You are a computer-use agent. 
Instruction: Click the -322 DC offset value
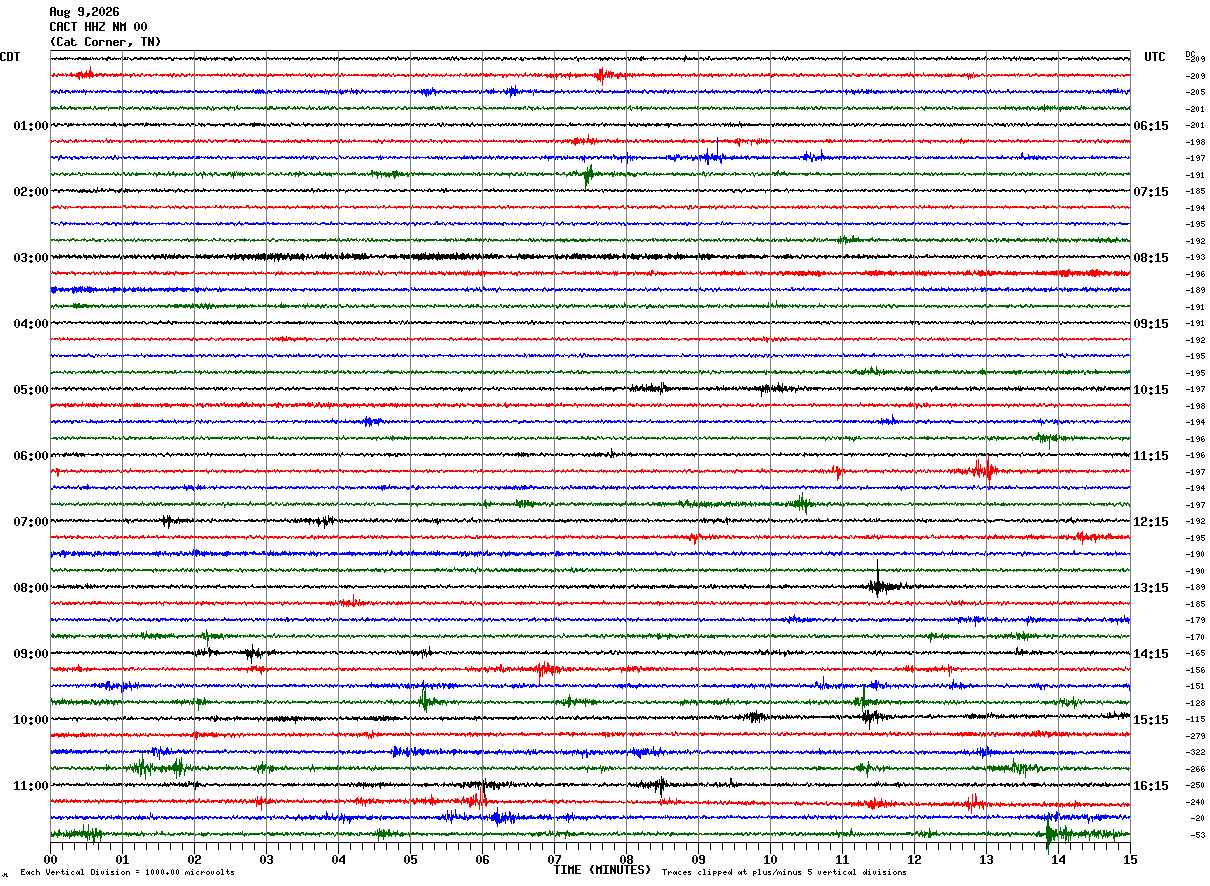click(x=1195, y=753)
